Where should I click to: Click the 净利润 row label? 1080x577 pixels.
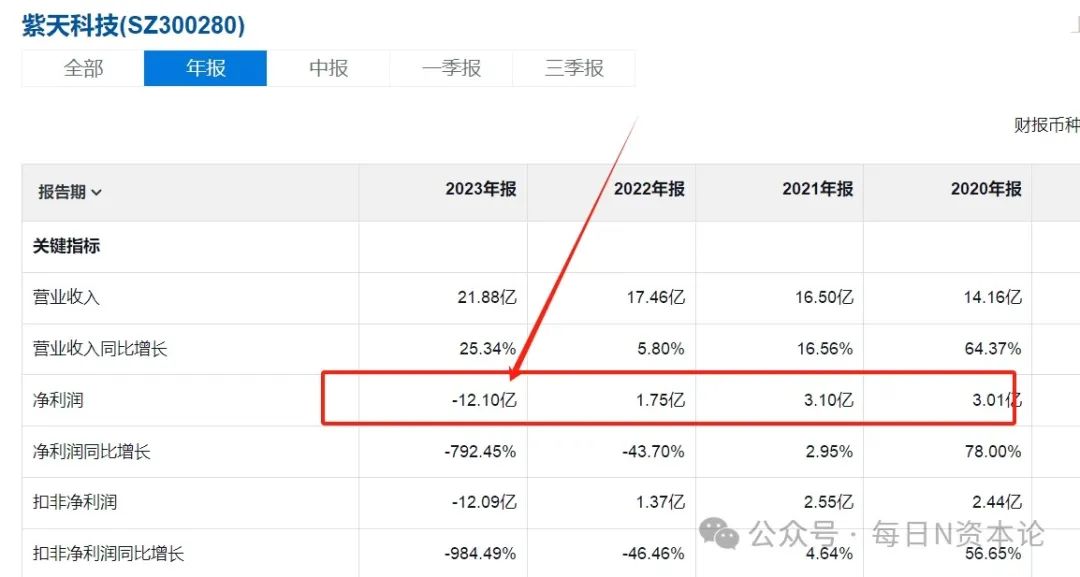[x=58, y=400]
